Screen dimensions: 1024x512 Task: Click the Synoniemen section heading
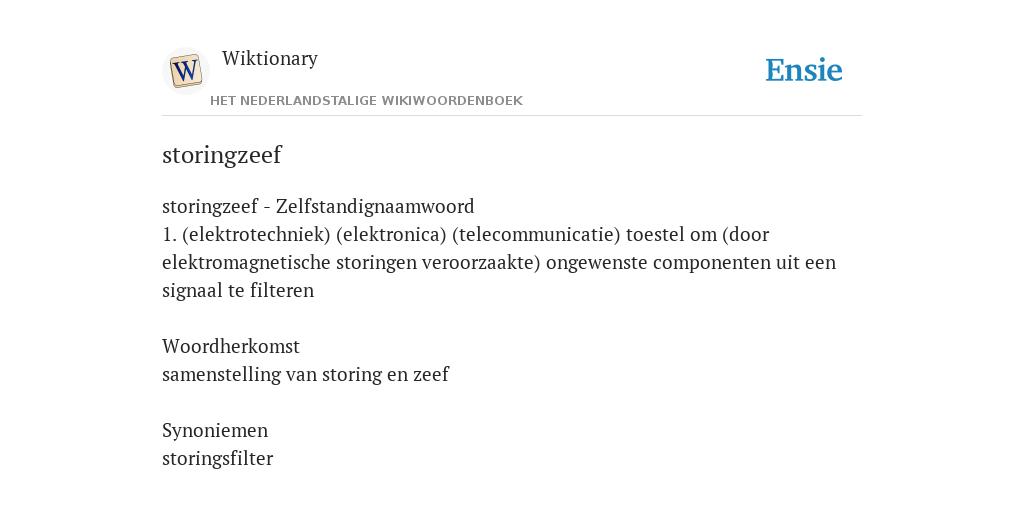[x=215, y=430]
